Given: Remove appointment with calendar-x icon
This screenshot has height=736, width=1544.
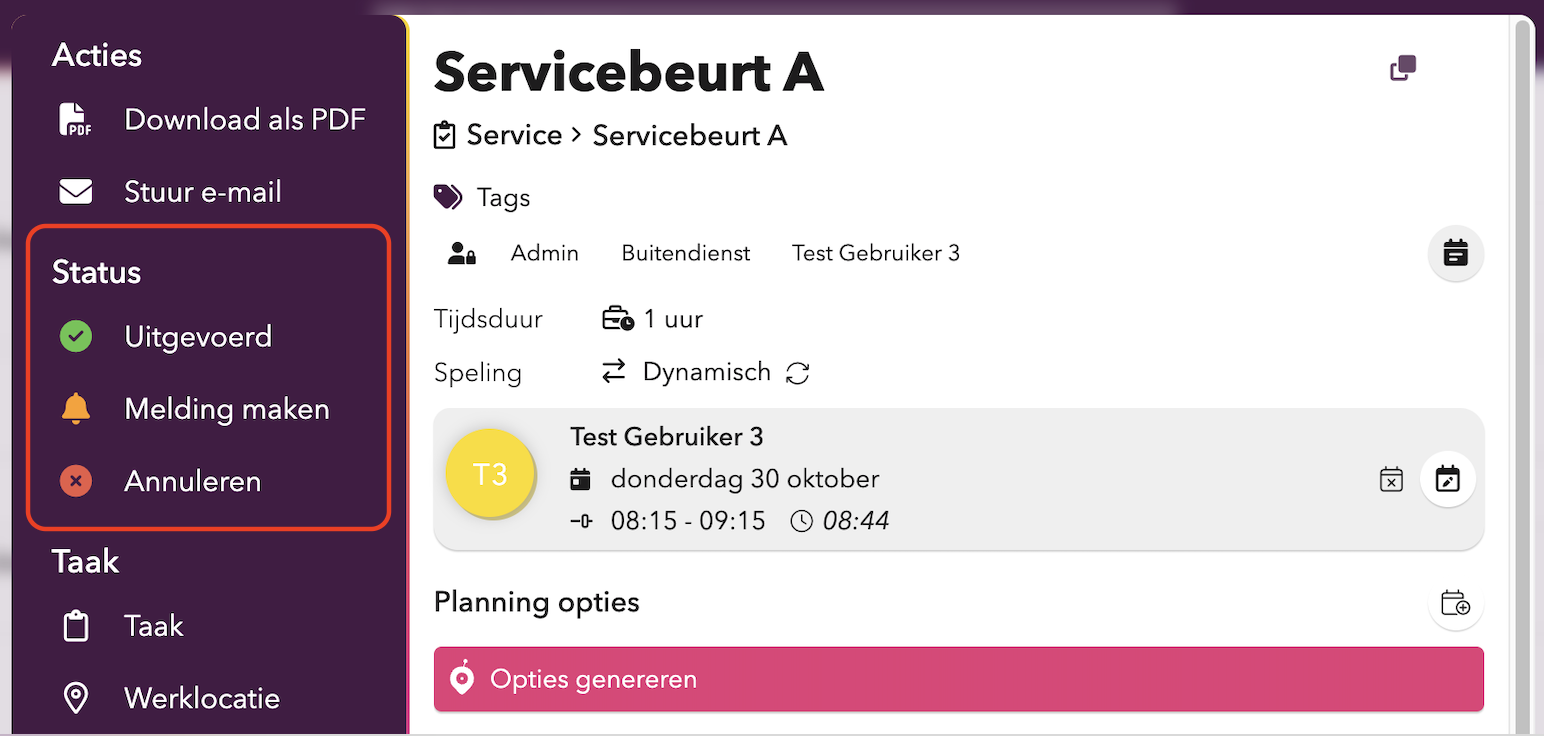Looking at the screenshot, I should pos(1391,479).
